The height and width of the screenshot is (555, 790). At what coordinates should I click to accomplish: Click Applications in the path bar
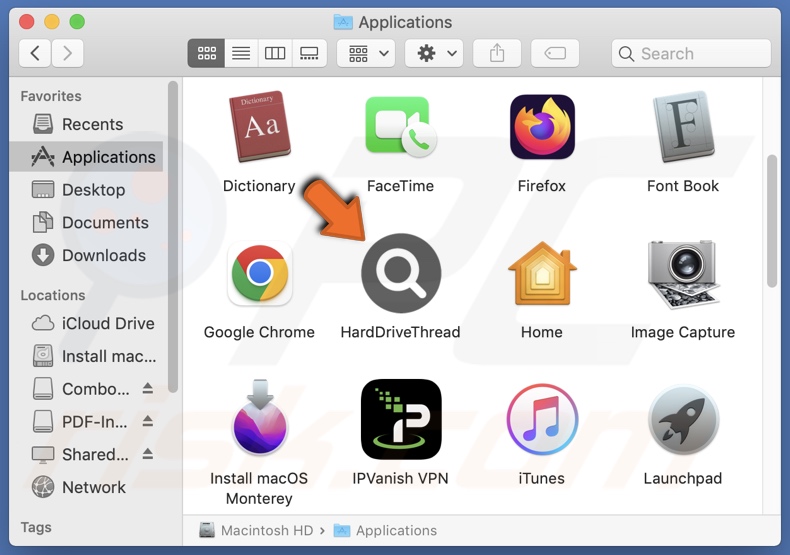click(x=385, y=530)
